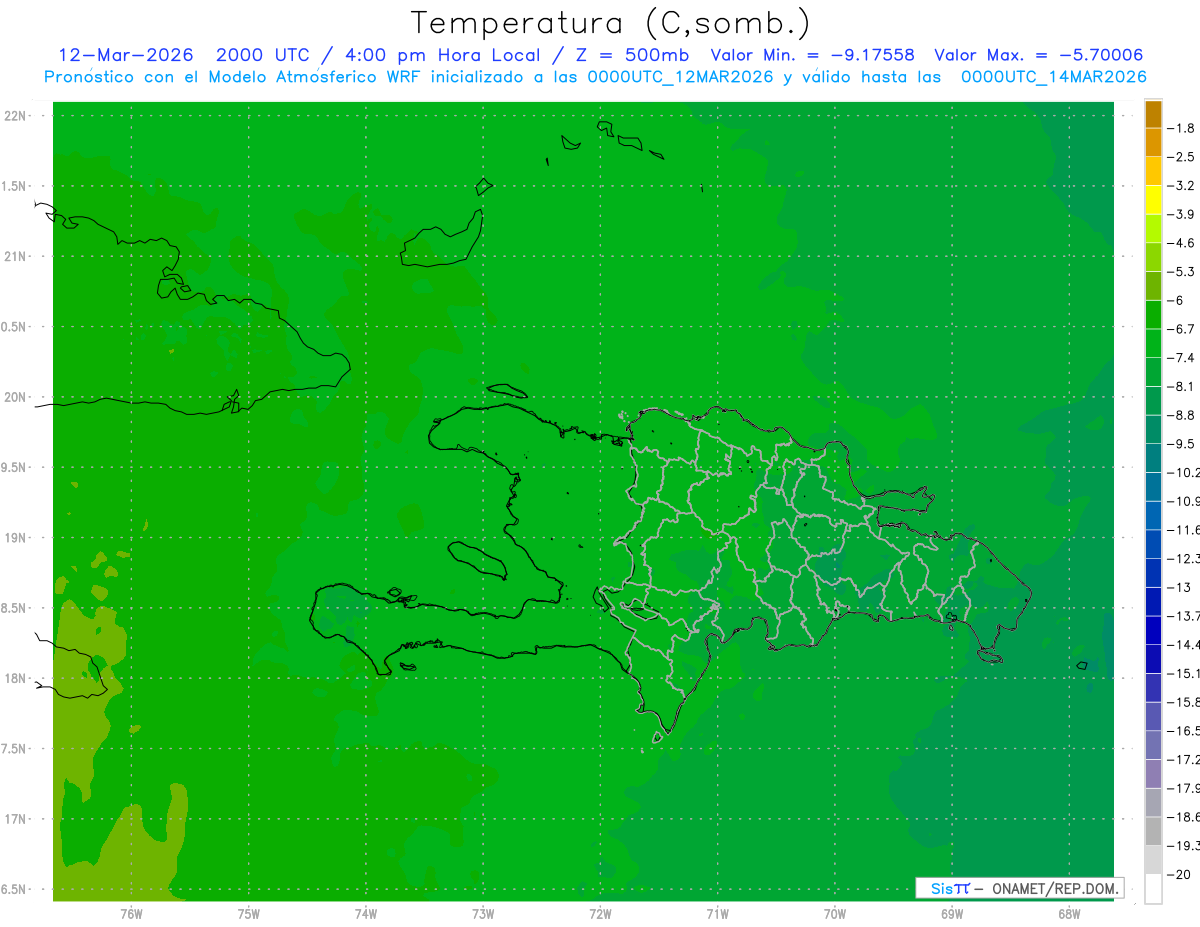Pick the green swatch between -6 and -6.7
The width and height of the screenshot is (1200, 927).
click(x=1153, y=314)
